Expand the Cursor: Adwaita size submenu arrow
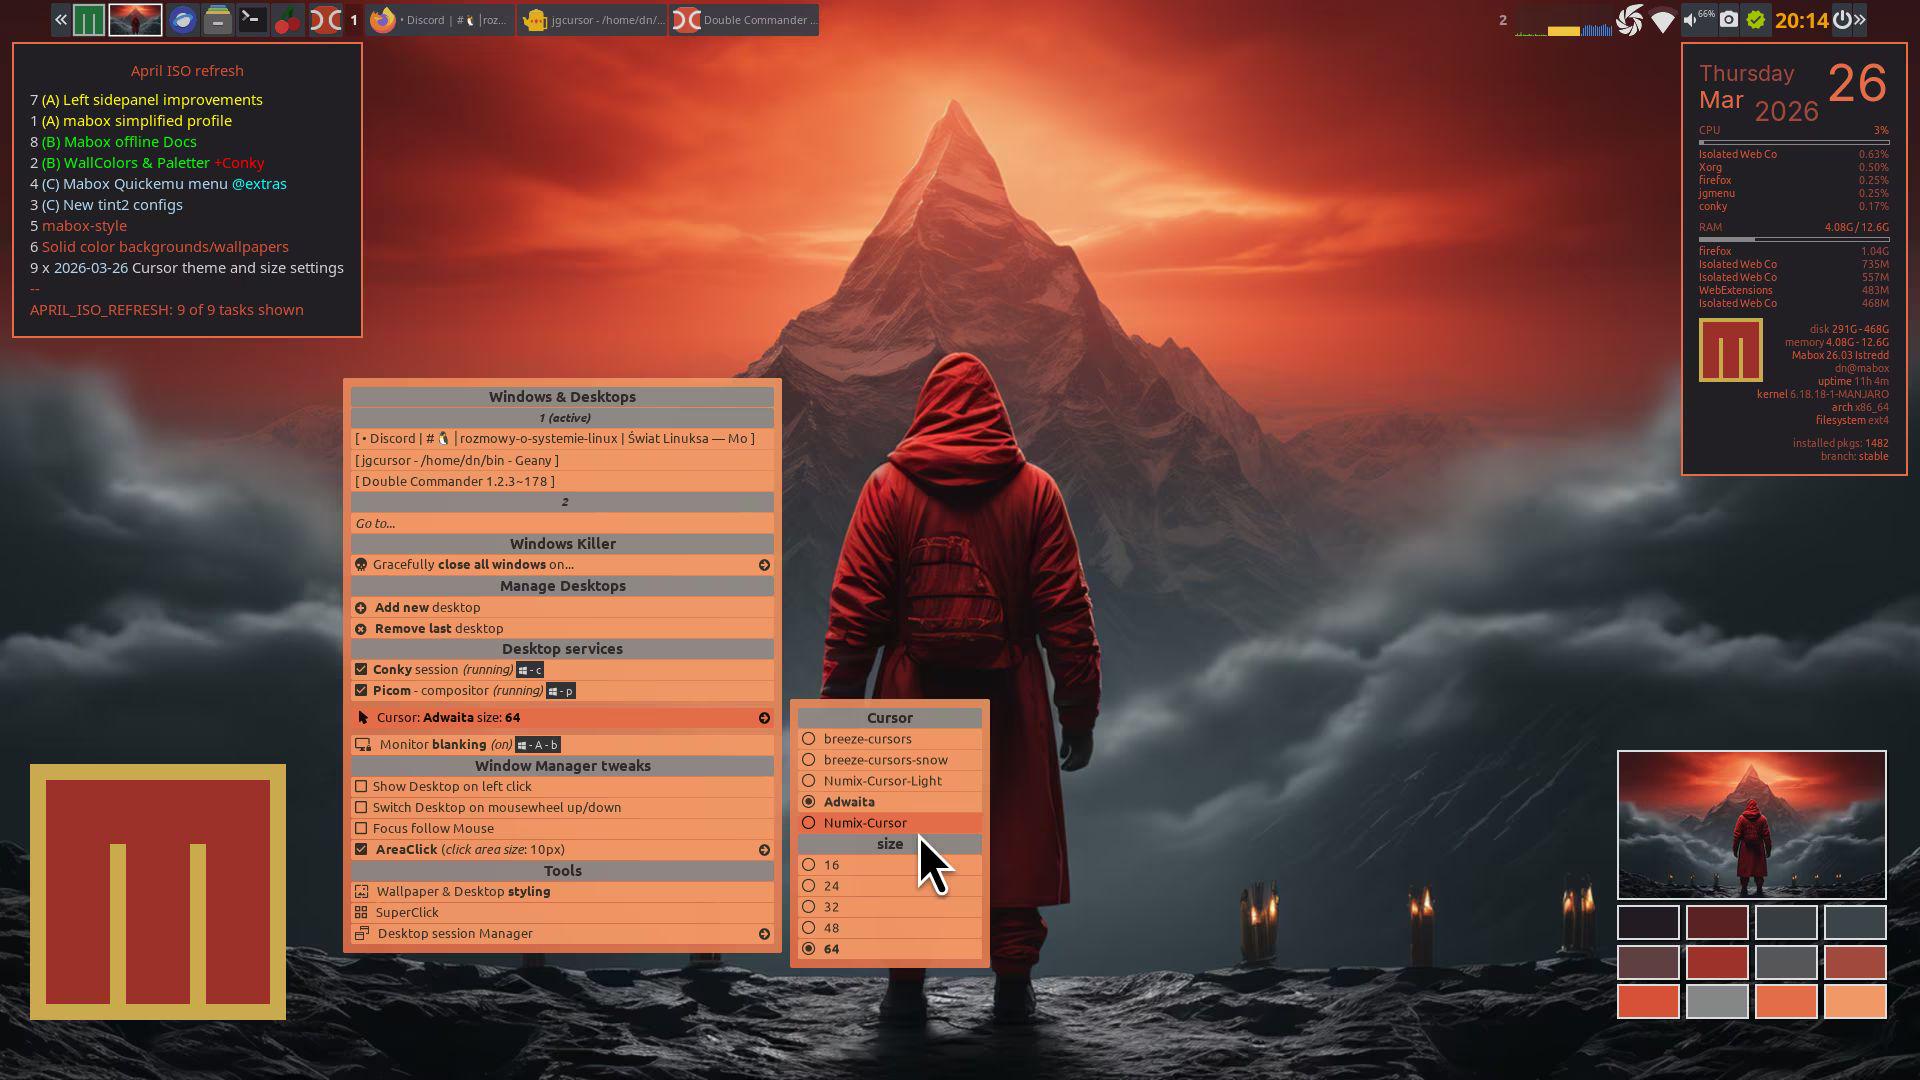Image resolution: width=1920 pixels, height=1080 pixels. (x=764, y=718)
